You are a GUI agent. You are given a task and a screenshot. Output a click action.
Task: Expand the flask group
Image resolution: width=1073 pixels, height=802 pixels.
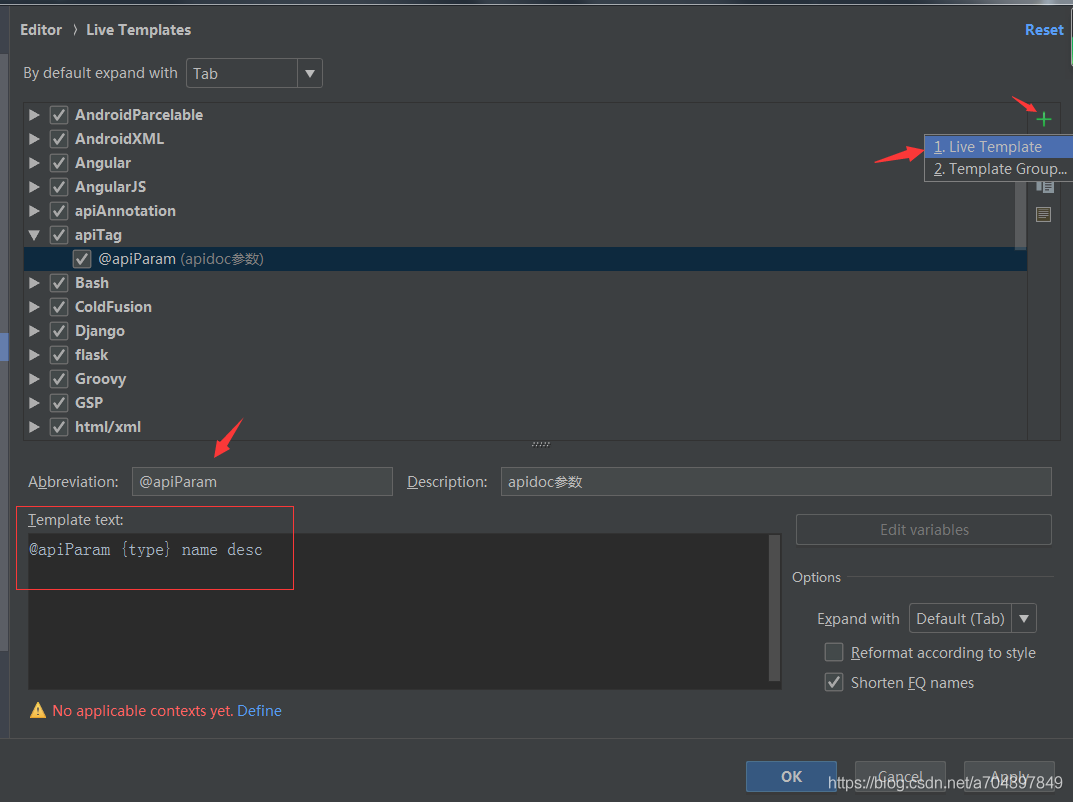tap(34, 354)
